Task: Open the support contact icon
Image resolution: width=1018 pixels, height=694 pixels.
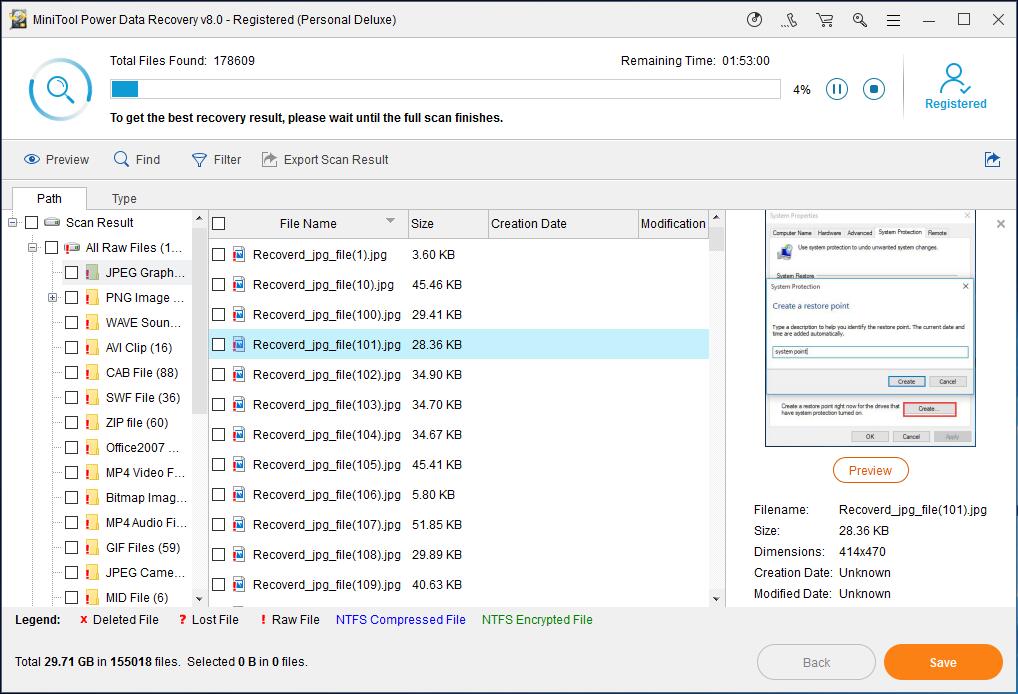Action: [x=789, y=20]
